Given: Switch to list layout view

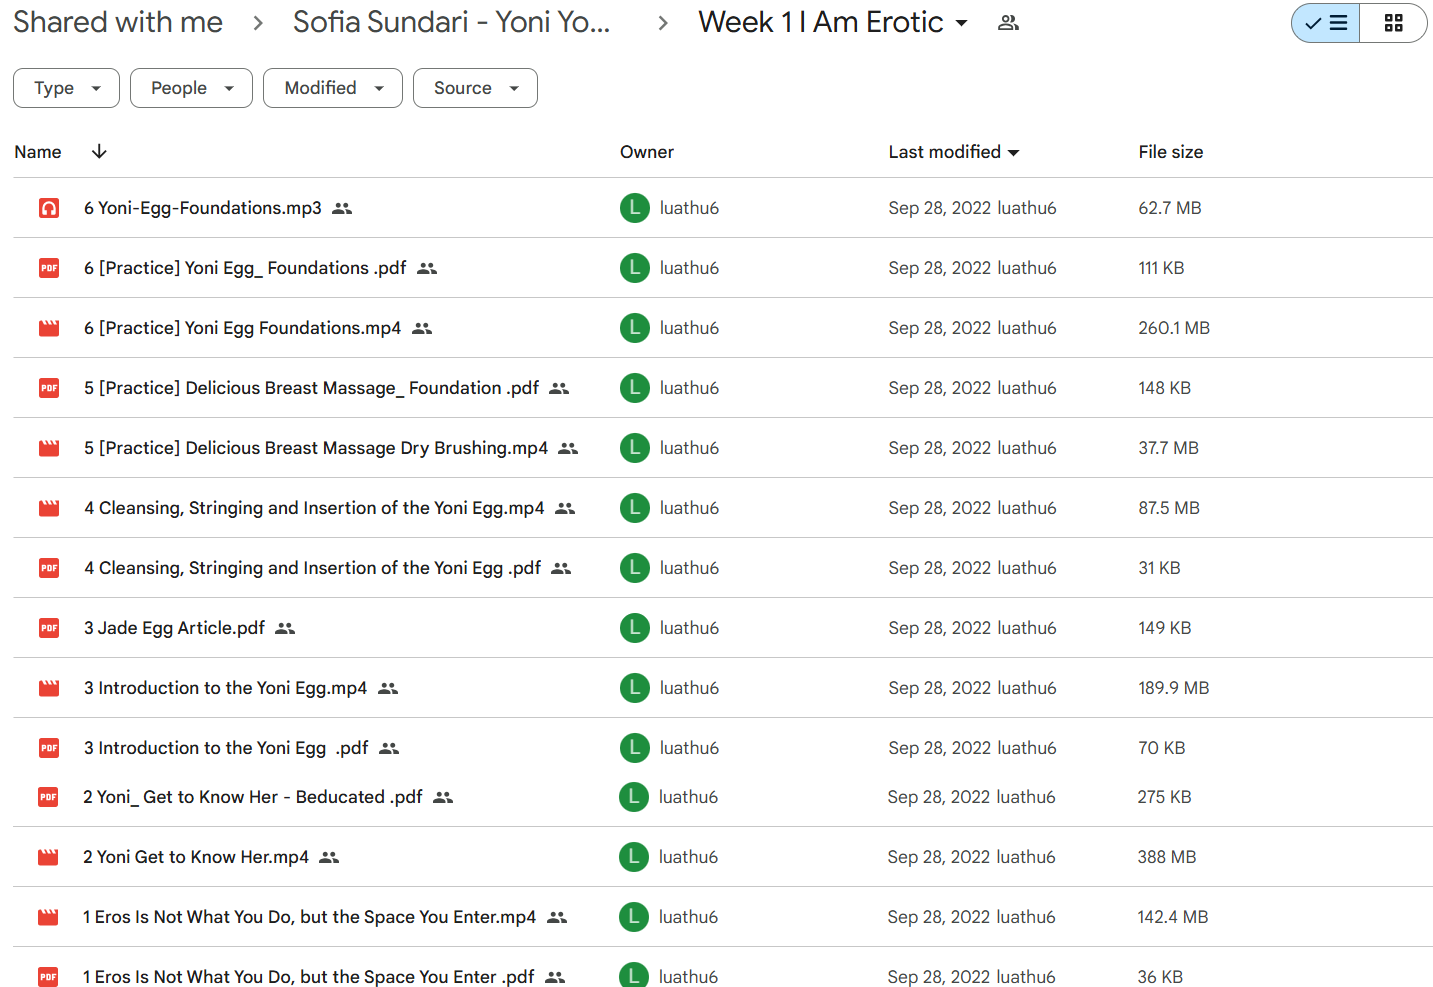Looking at the screenshot, I should click(x=1326, y=23).
